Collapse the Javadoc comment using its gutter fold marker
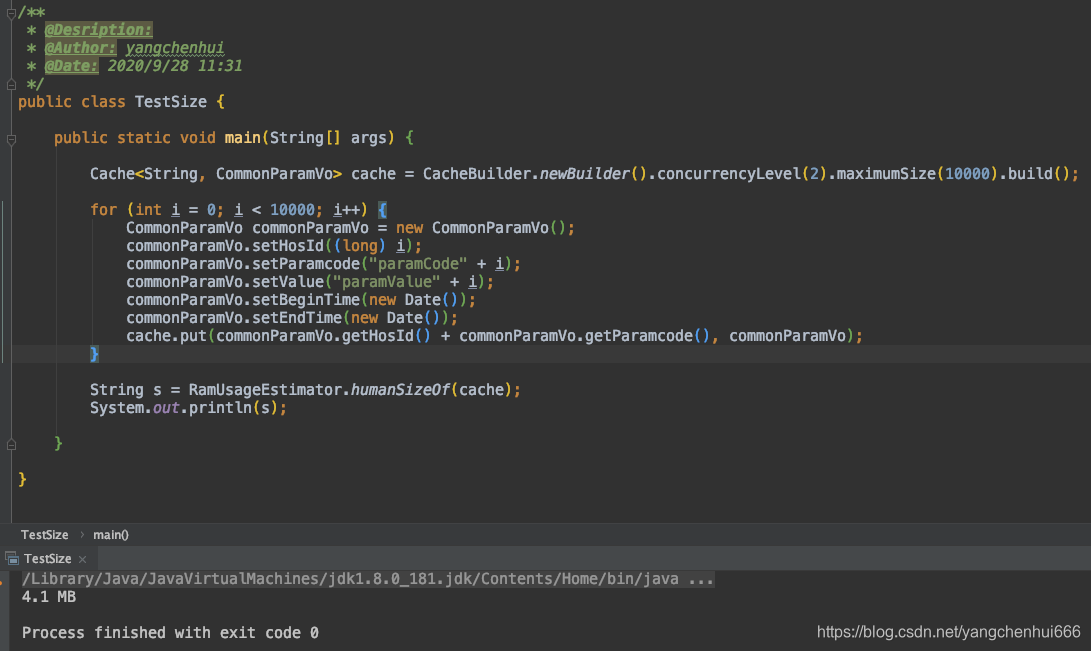 (9, 12)
